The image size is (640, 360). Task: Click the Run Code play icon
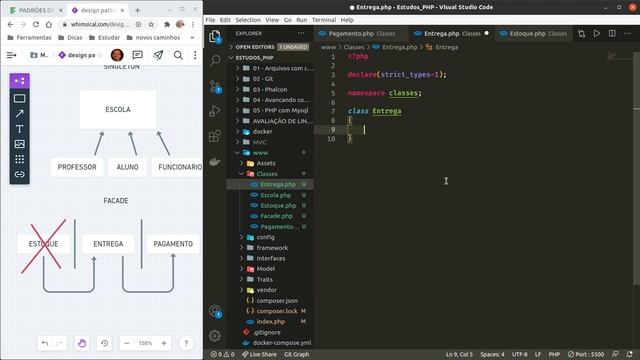click(597, 33)
